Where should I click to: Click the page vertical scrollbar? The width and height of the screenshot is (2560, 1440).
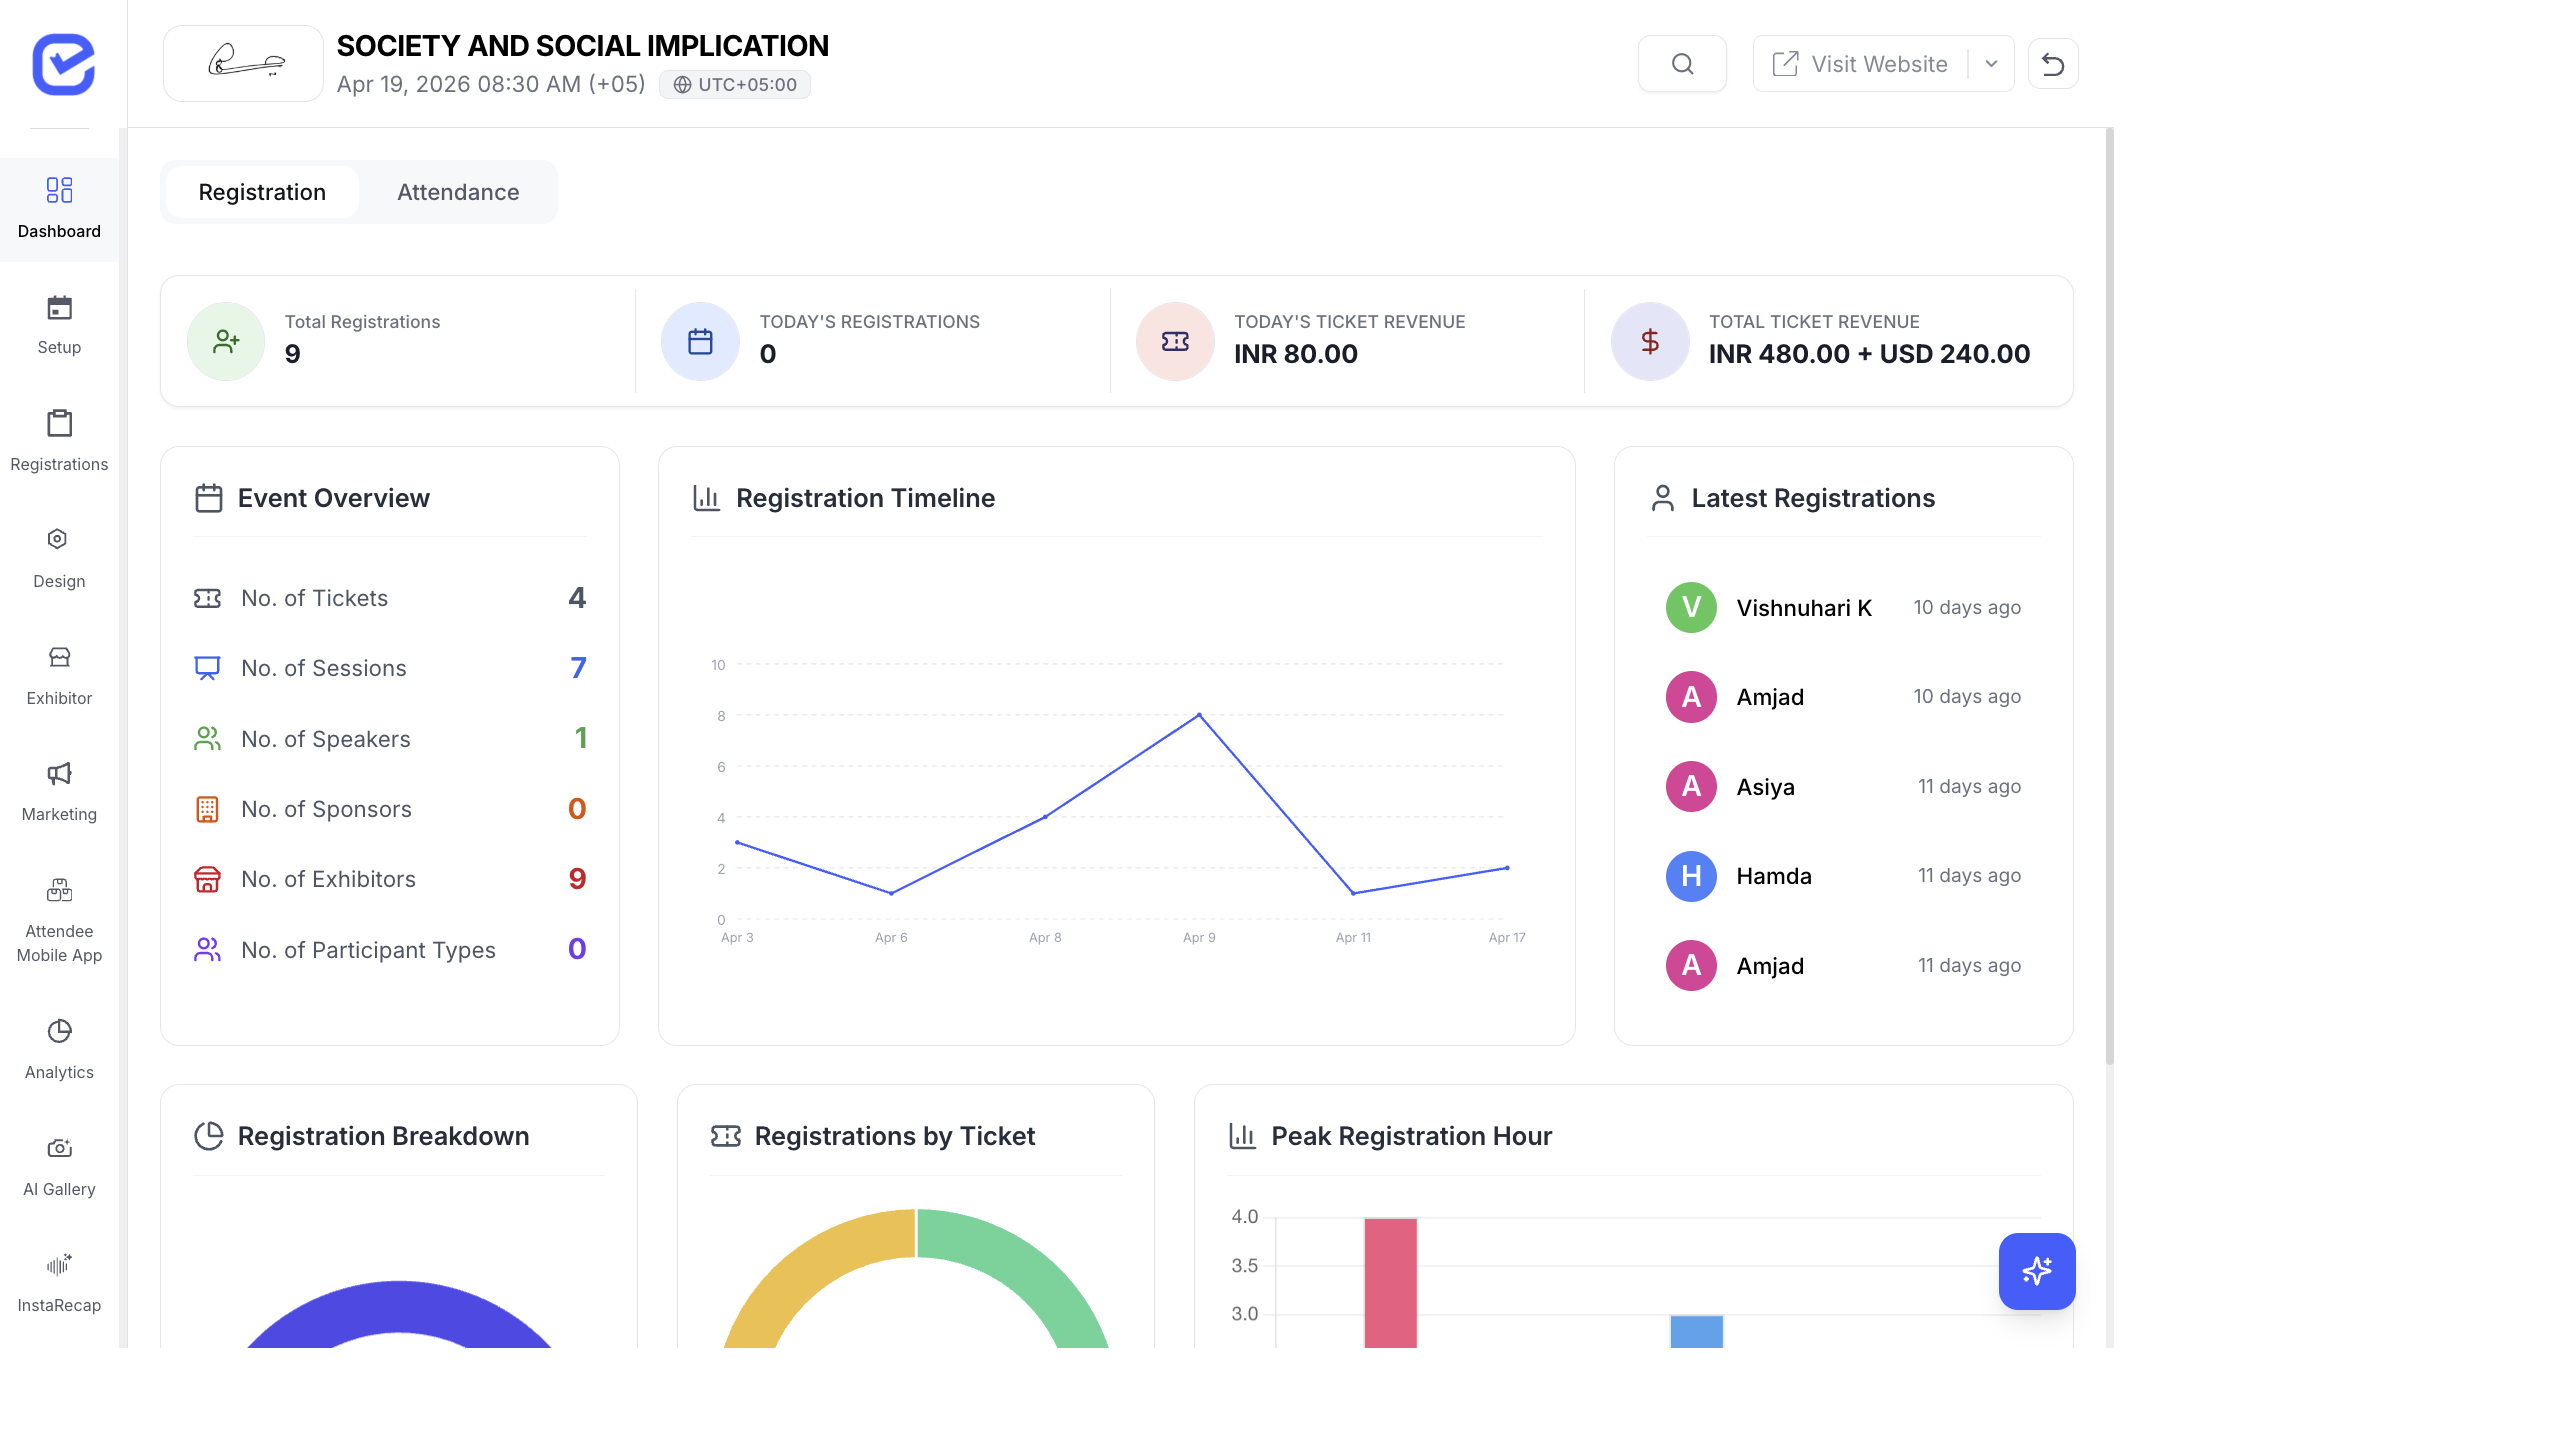pyautogui.click(x=2110, y=596)
